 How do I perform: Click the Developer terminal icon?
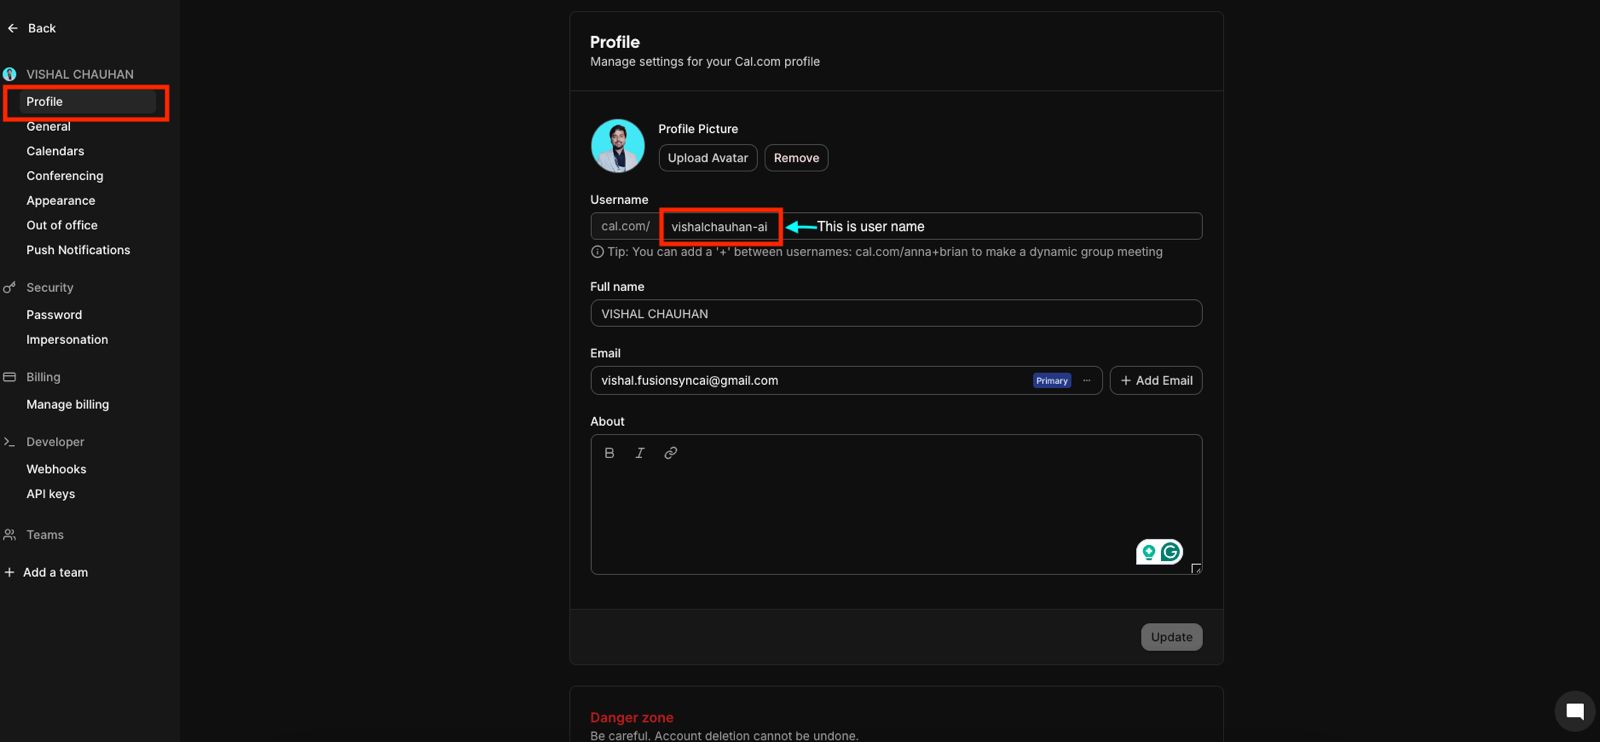pos(10,442)
